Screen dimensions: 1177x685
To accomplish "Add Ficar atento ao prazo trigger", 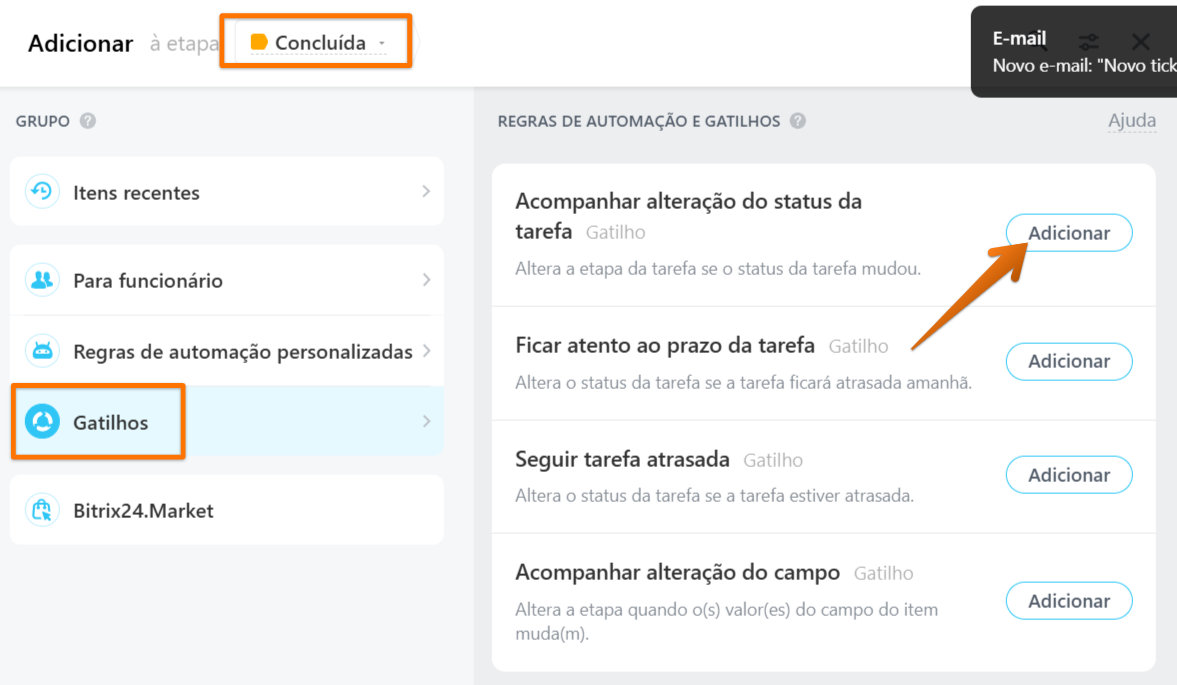I will (x=1069, y=361).
